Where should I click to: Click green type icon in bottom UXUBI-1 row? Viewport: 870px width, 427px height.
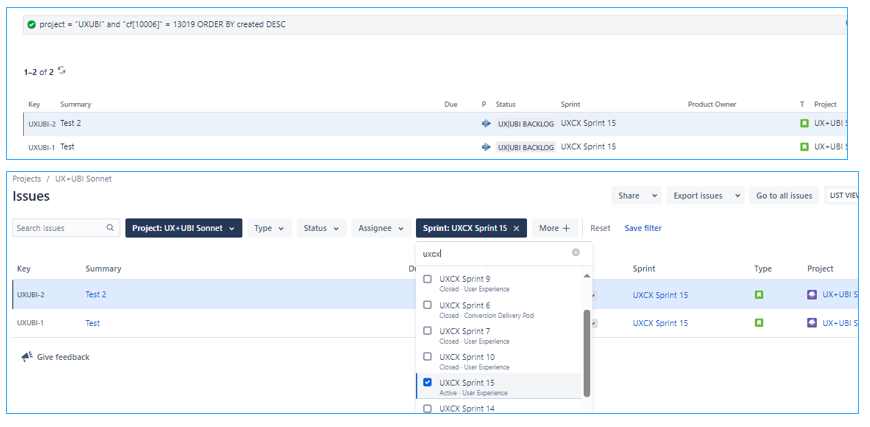click(x=758, y=322)
